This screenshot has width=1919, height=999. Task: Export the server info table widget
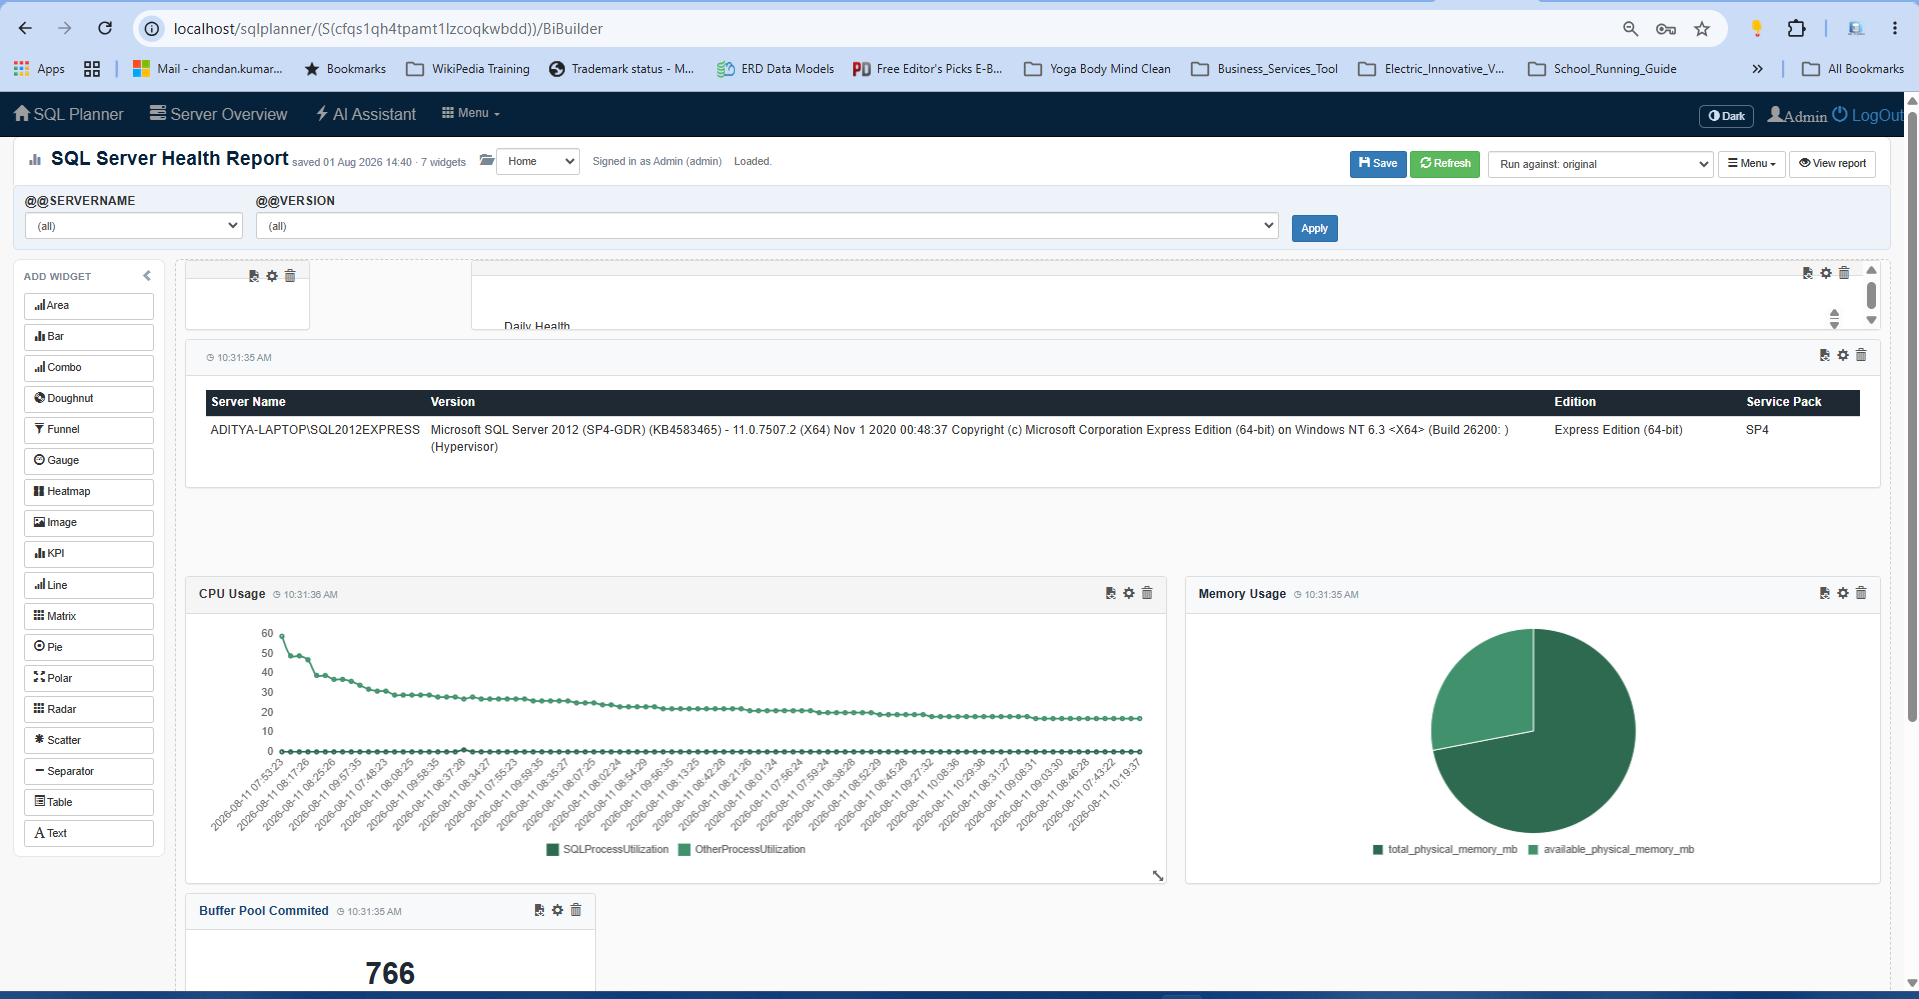tap(1824, 355)
